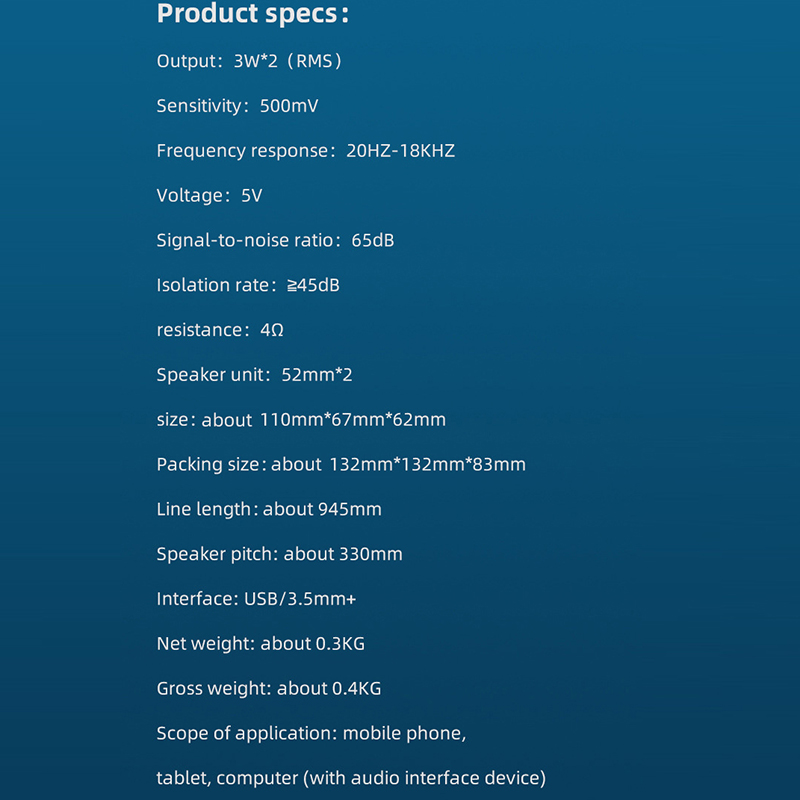Select the Scope of application line

pos(311,733)
